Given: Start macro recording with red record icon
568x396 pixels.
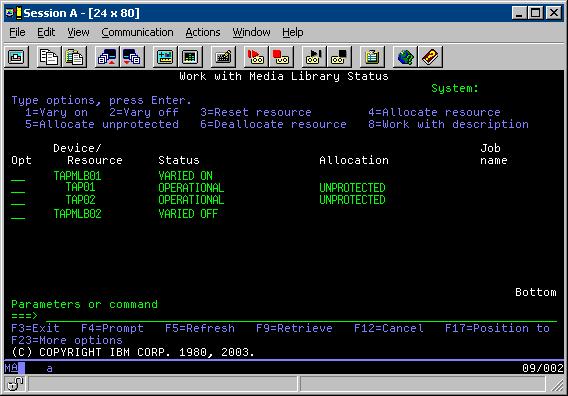Looking at the screenshot, I should (256, 57).
